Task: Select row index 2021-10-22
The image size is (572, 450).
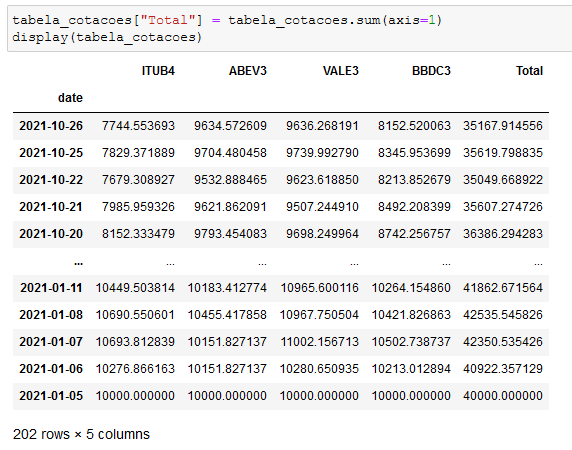Action: click(51, 180)
